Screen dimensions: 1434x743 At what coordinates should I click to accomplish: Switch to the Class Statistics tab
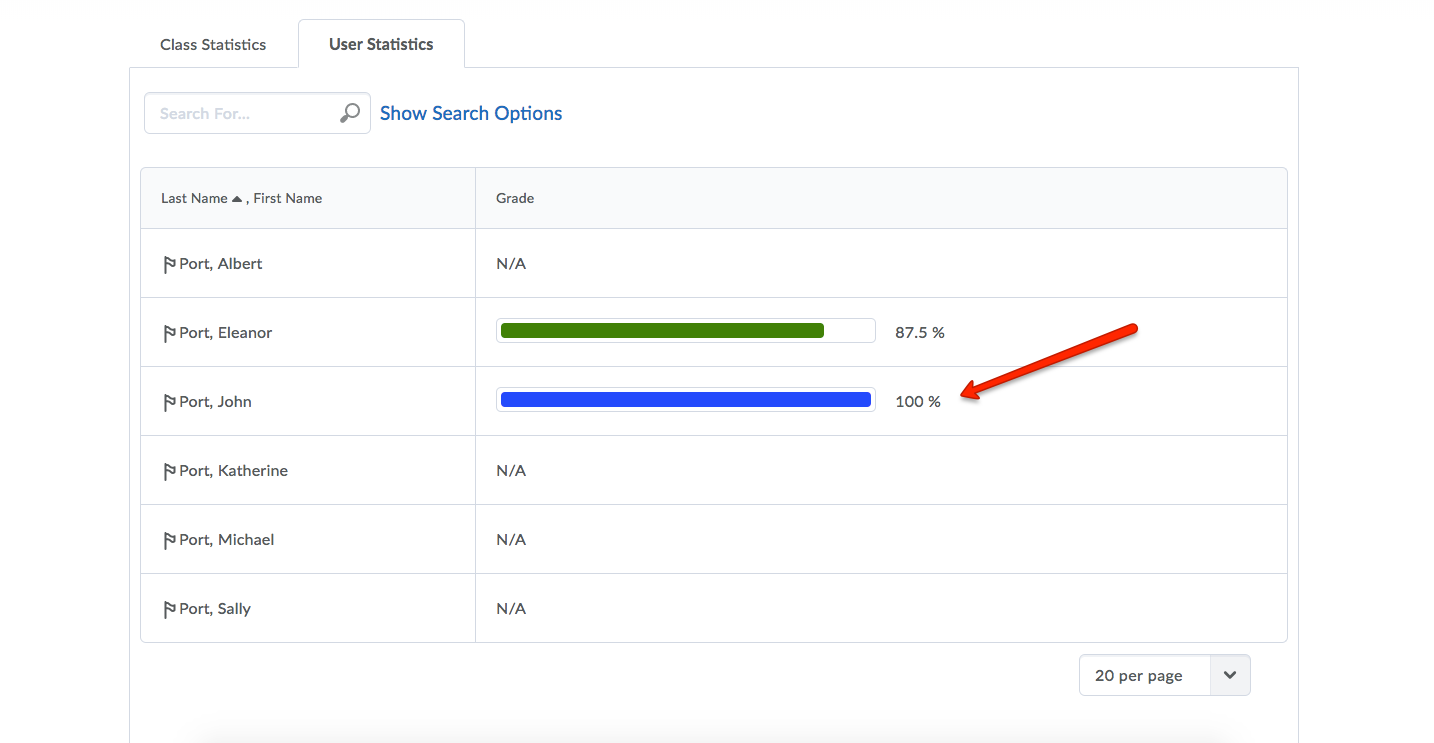point(213,44)
